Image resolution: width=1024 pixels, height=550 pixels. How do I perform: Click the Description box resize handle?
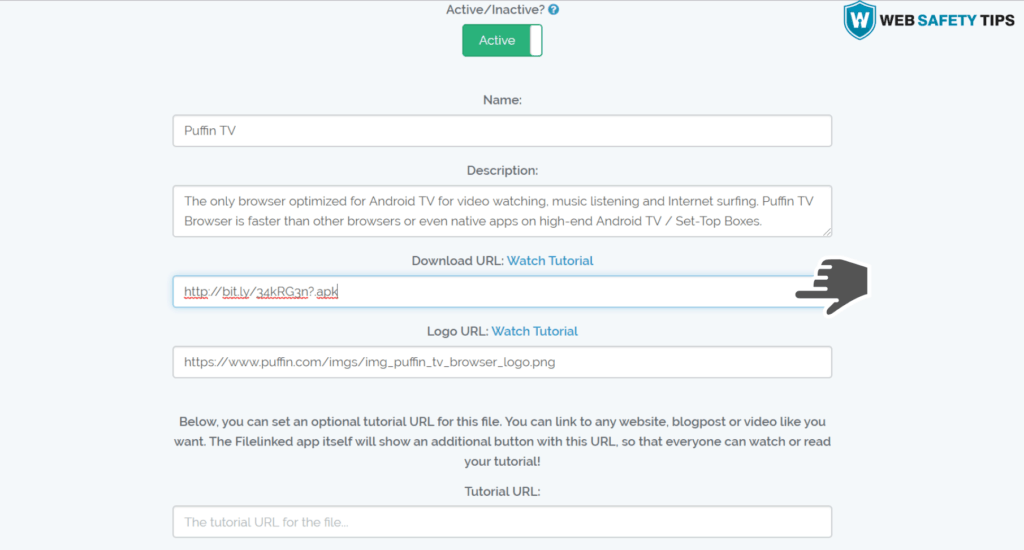(x=827, y=232)
